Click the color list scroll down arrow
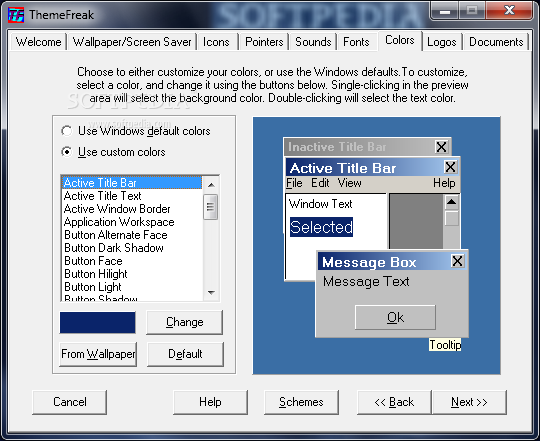 click(x=211, y=293)
